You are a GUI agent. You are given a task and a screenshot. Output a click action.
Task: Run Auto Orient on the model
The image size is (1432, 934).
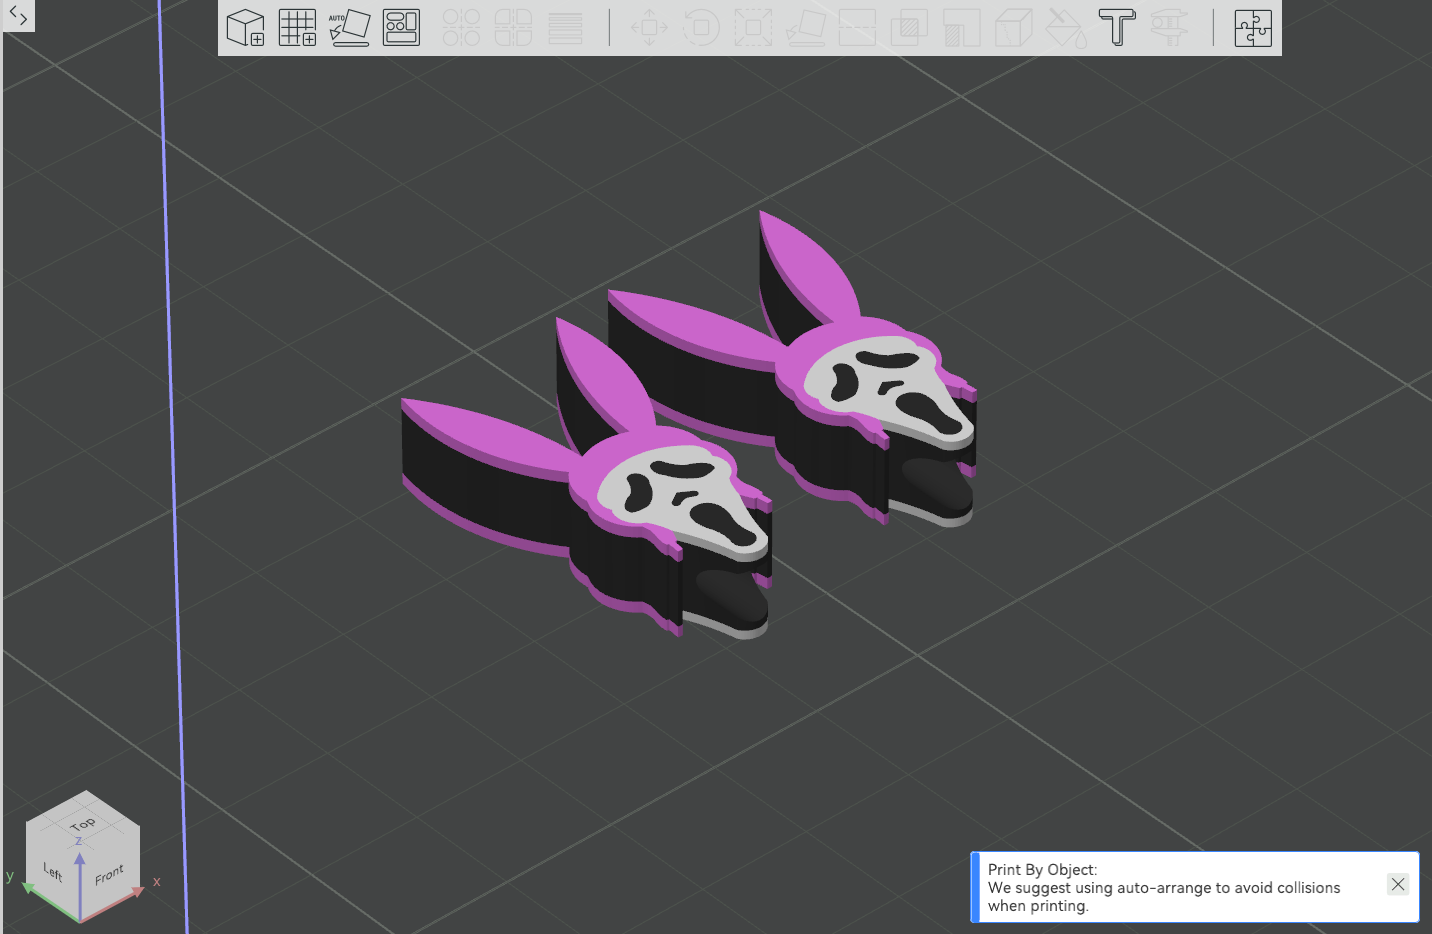(x=349, y=27)
